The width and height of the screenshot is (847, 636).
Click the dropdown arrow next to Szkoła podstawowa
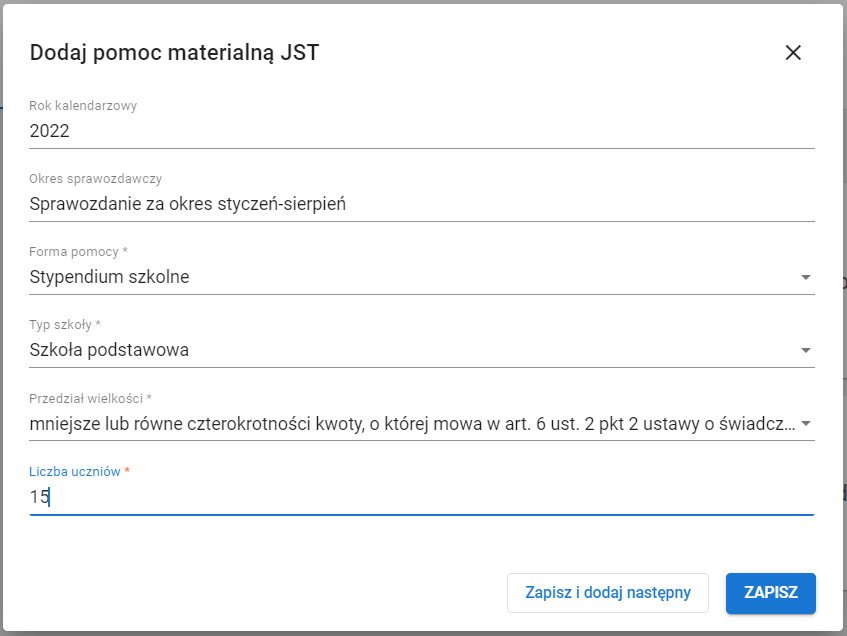tap(806, 350)
